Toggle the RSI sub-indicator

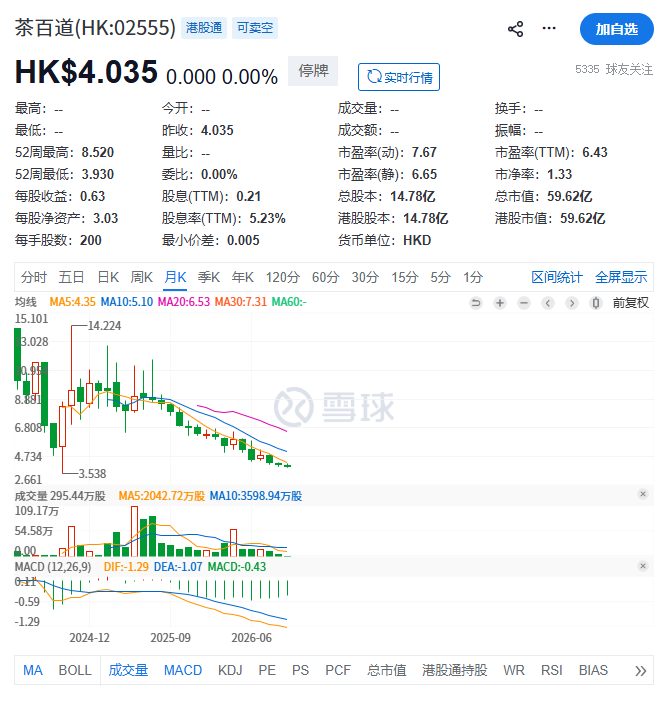click(x=552, y=670)
